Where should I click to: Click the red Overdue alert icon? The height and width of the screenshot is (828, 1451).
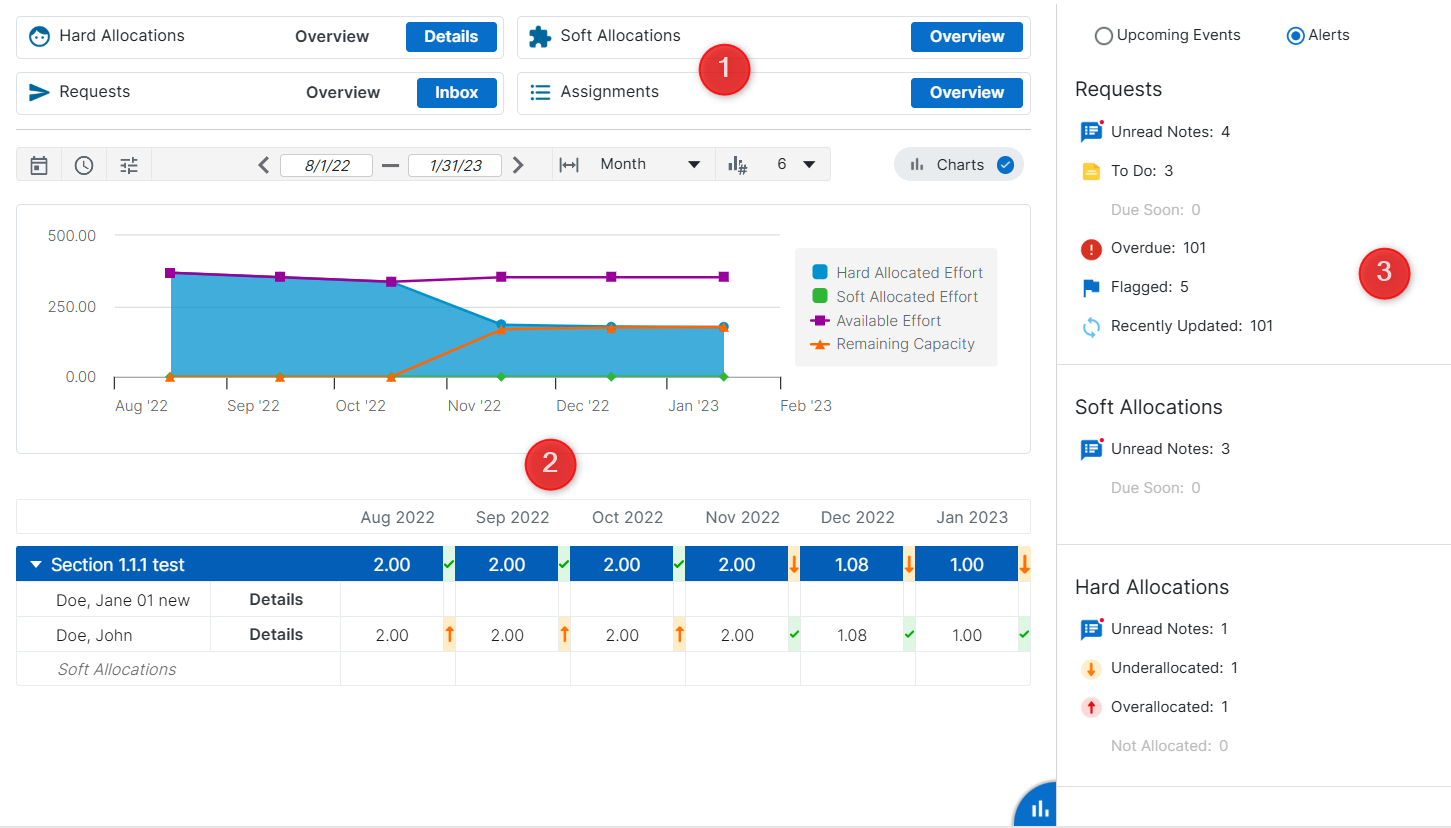click(1091, 249)
